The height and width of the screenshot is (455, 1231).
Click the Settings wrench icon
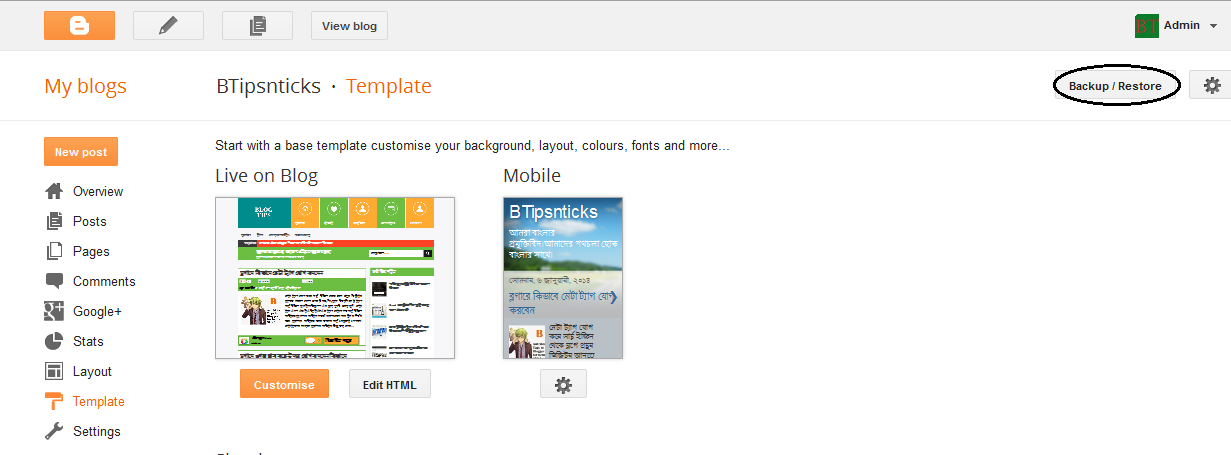tap(54, 431)
